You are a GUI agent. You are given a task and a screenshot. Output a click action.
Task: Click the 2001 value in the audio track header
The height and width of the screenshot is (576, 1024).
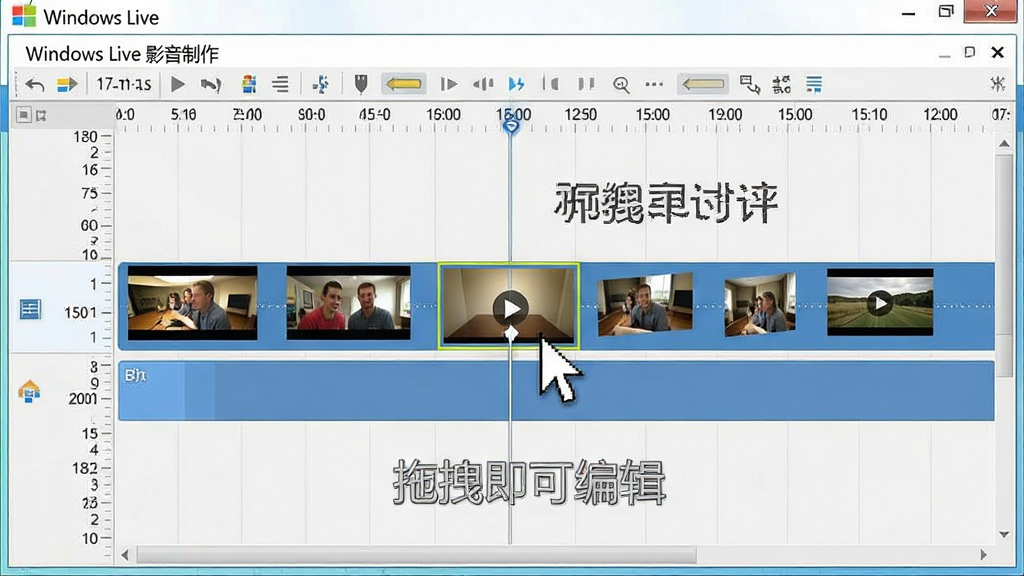coord(82,398)
